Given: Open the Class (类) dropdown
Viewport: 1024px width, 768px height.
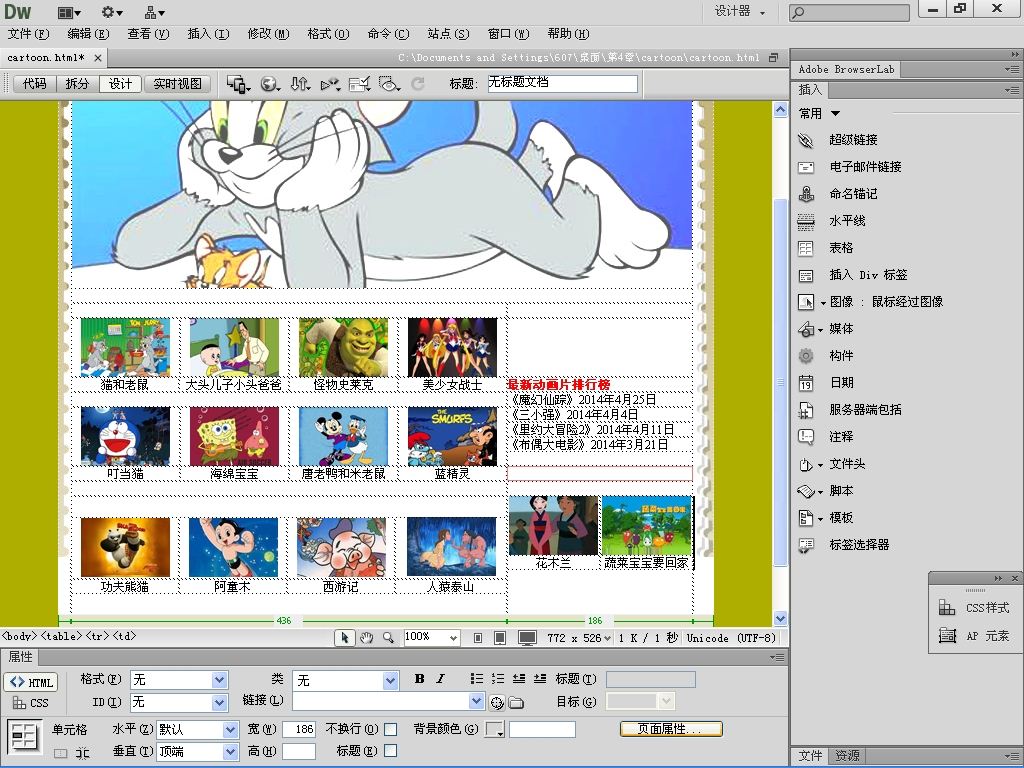Looking at the screenshot, I should click(x=391, y=680).
